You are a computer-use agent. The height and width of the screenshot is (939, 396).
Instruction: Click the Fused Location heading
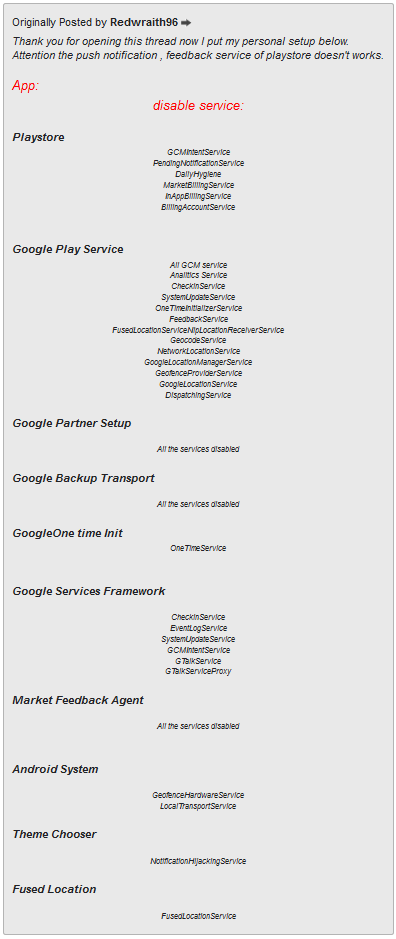[x=55, y=889]
